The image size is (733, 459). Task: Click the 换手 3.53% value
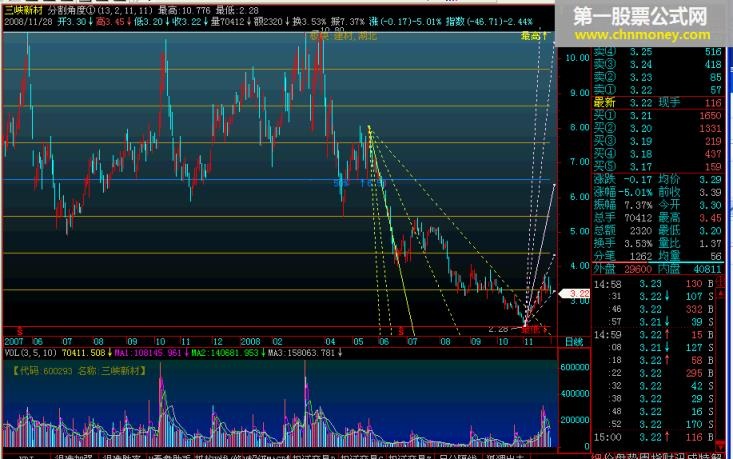[x=638, y=243]
